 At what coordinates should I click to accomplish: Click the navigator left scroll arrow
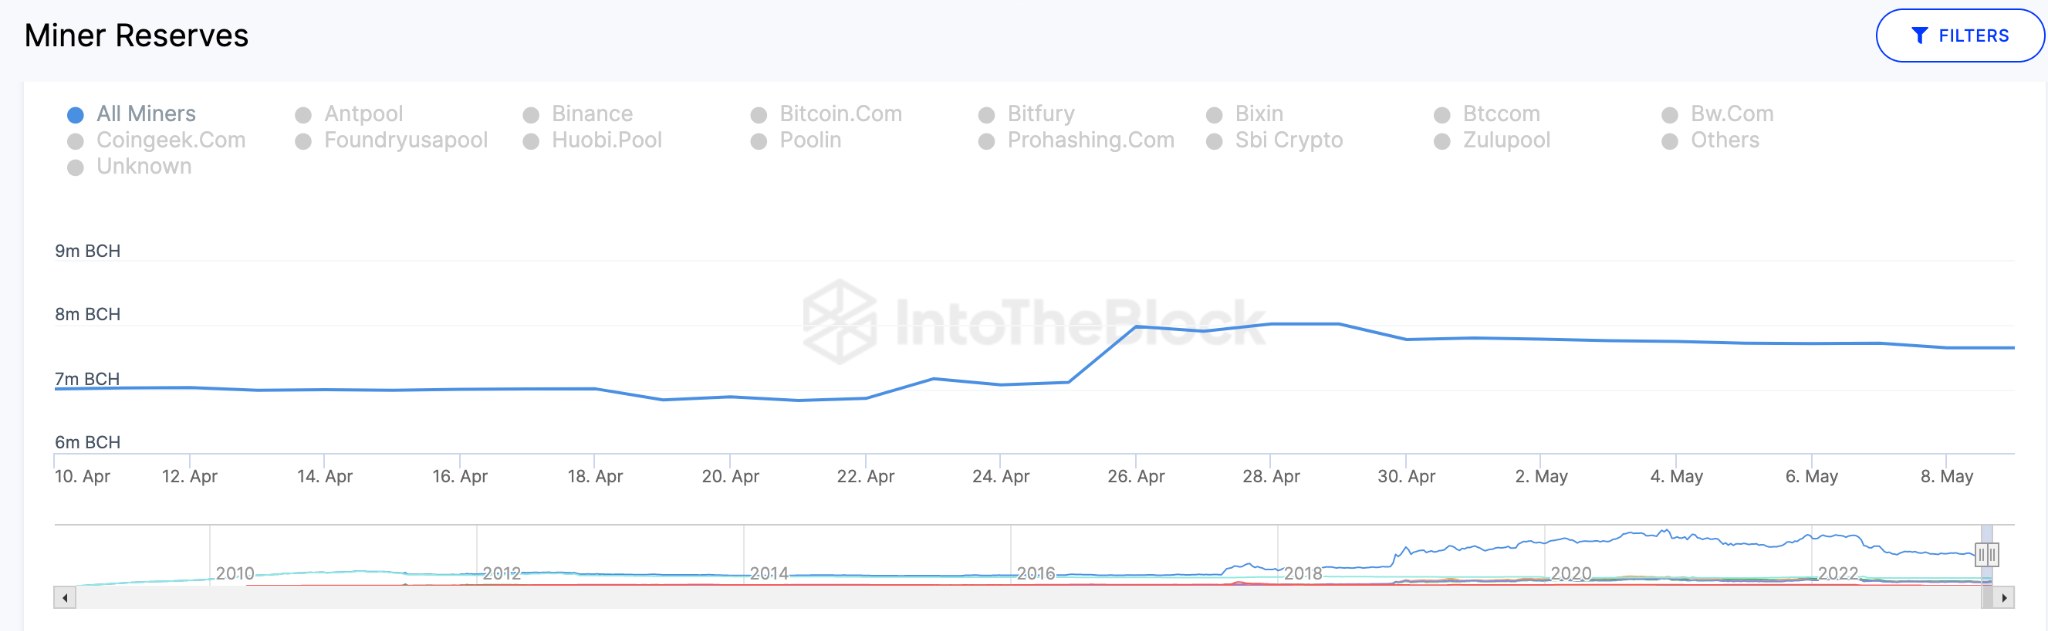[65, 598]
